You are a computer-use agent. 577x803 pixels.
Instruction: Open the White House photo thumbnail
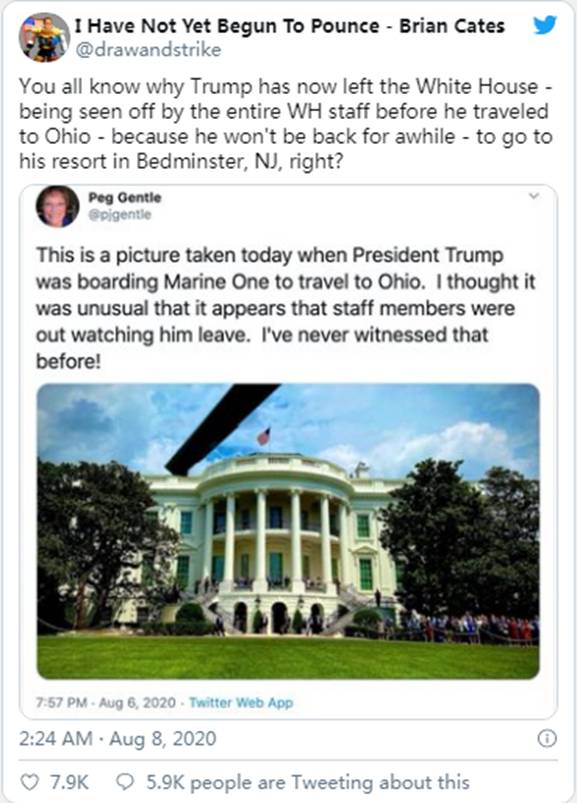tap(288, 531)
